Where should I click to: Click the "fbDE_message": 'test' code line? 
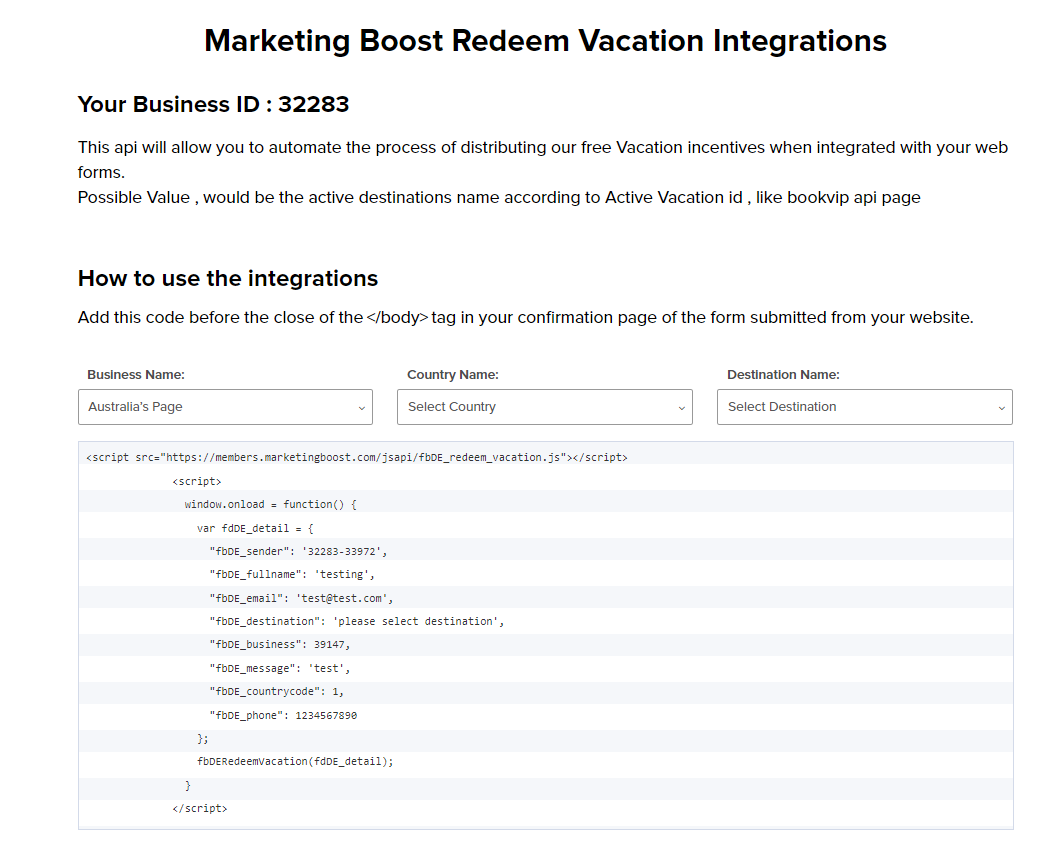pyautogui.click(x=280, y=669)
